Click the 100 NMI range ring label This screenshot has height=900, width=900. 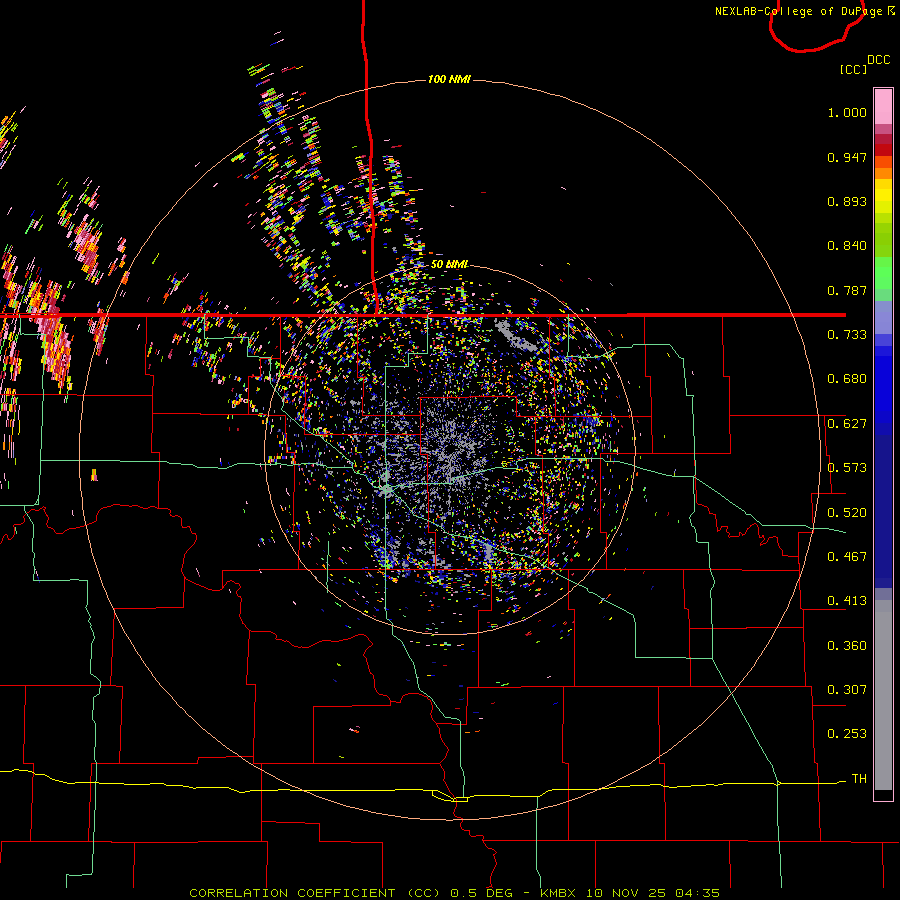coord(449,79)
